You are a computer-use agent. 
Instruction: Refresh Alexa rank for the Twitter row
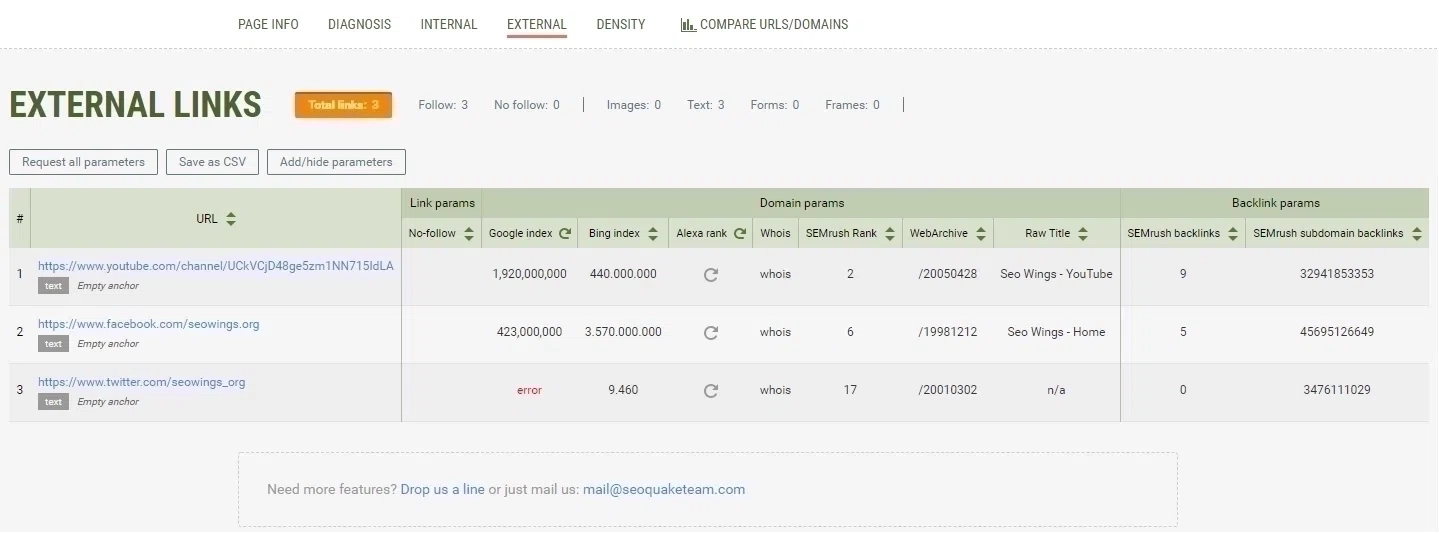(x=710, y=391)
